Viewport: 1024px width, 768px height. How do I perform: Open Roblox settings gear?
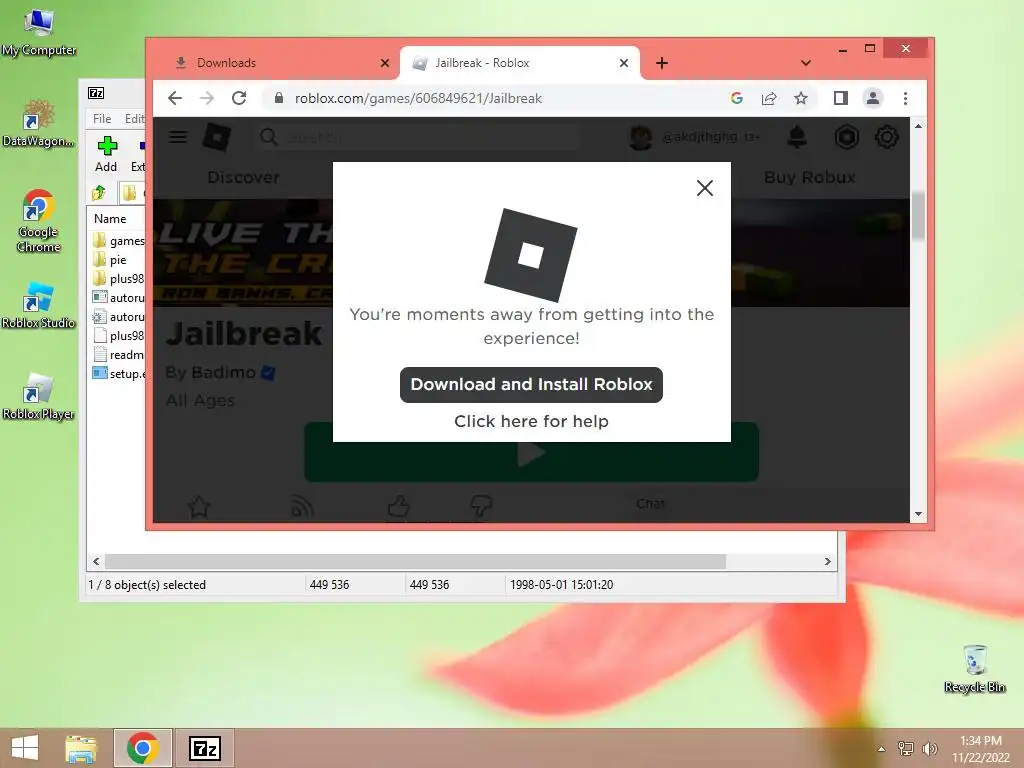point(886,137)
